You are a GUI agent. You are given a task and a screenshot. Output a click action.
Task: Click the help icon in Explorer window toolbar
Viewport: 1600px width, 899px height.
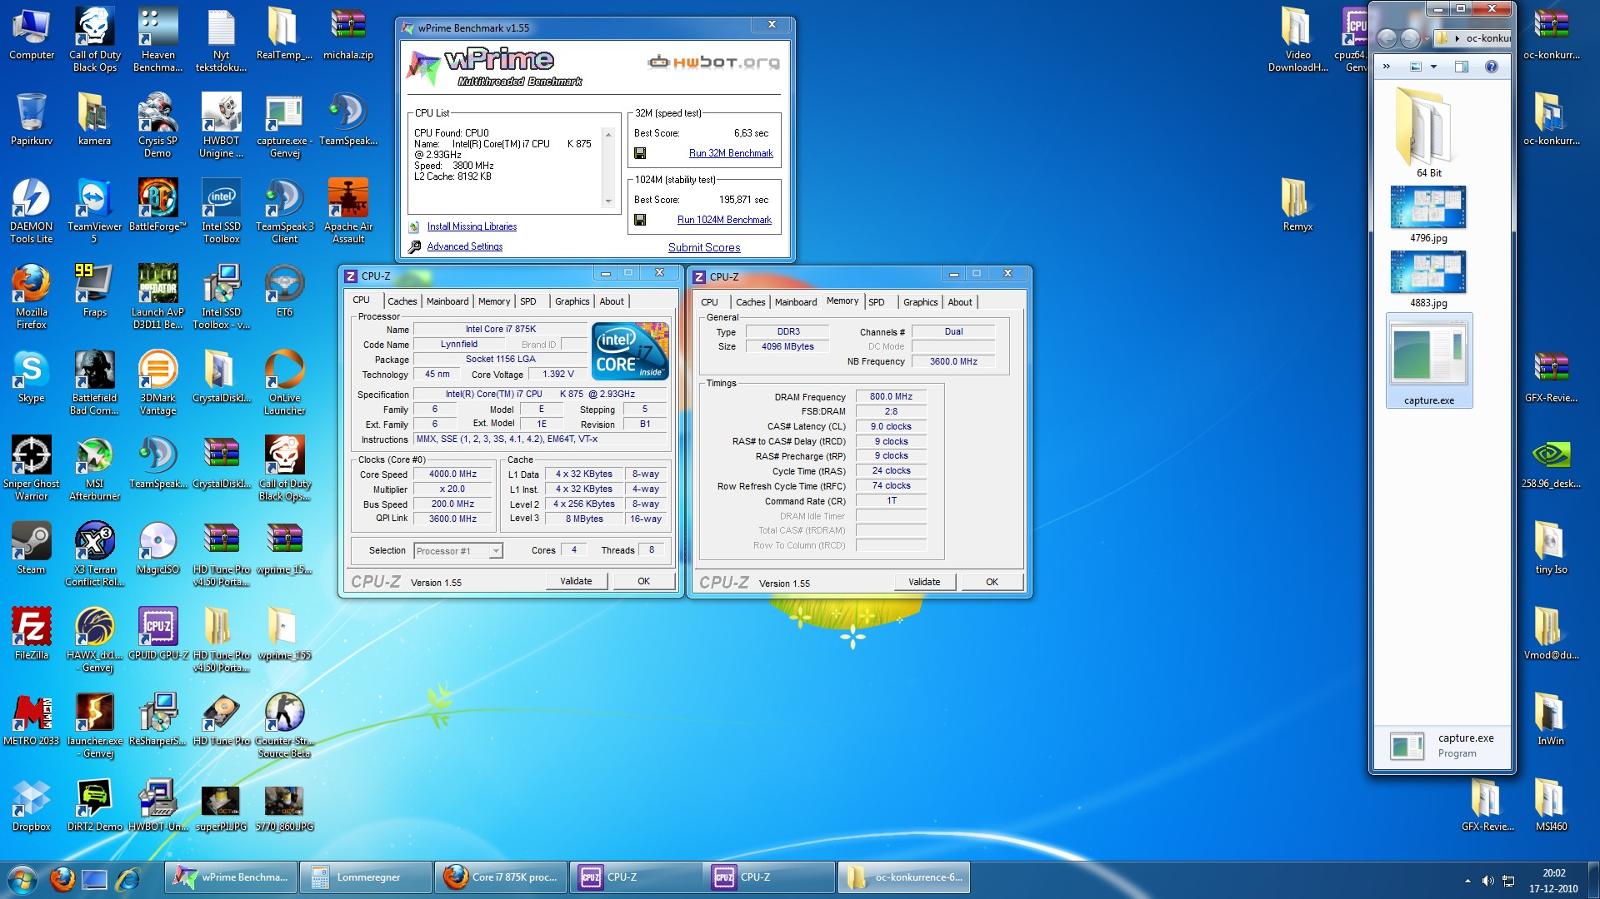click(1491, 67)
